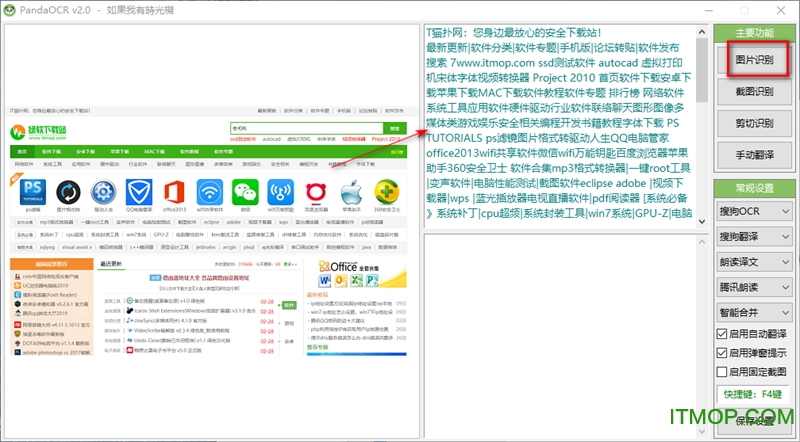This screenshot has width=800, height=442.
Task: Click the loaded webpage image preview
Action: (x=209, y=231)
